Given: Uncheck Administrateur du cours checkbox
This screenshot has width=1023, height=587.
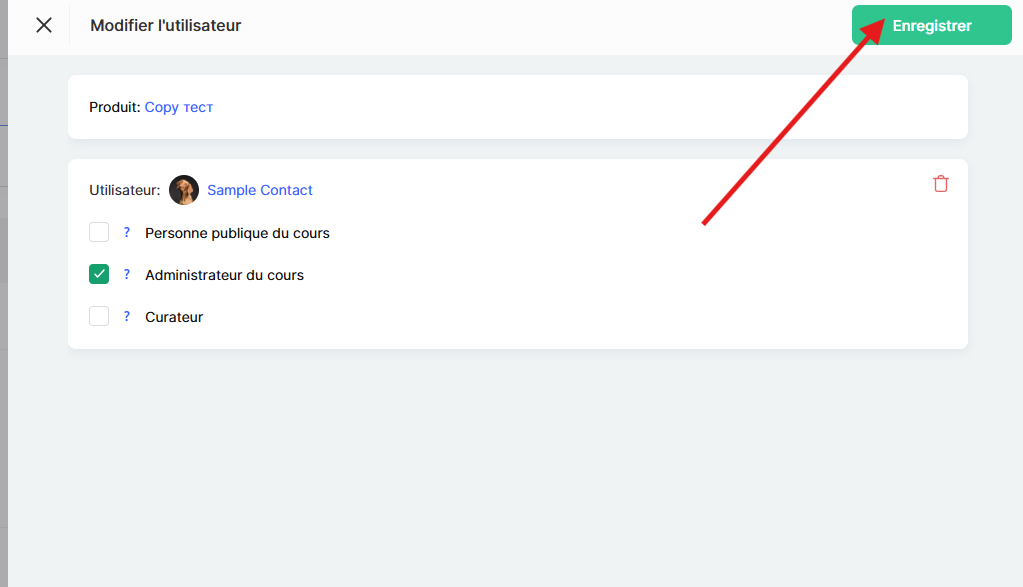Looking at the screenshot, I should coord(99,274).
